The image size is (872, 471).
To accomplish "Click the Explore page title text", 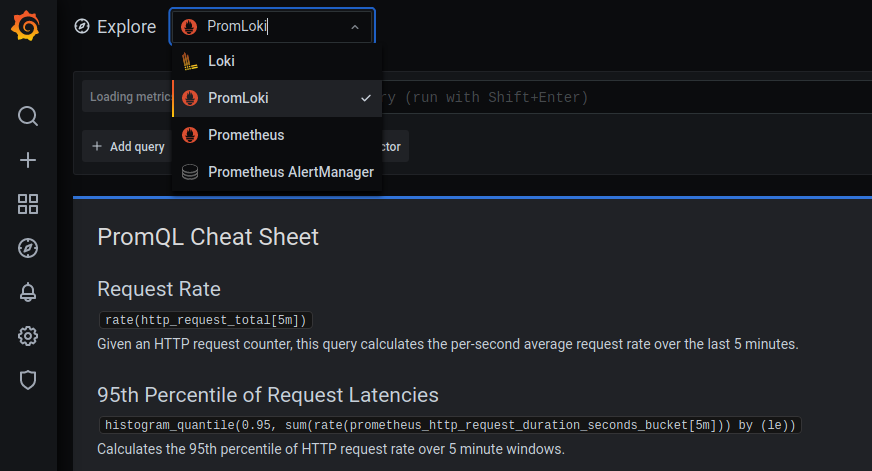I will (x=126, y=27).
